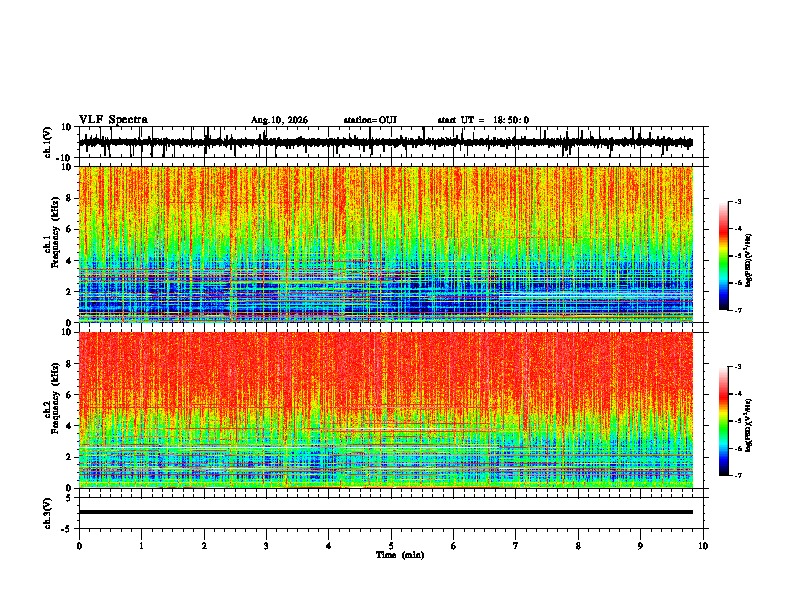The width and height of the screenshot is (792, 612).
Task: Click the time axis tick label "9"
Action: point(640,546)
